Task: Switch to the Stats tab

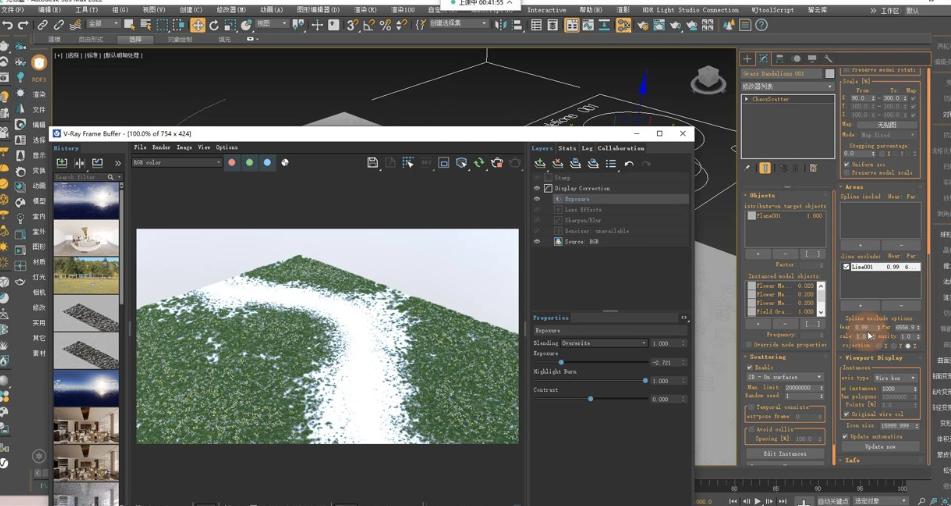Action: point(567,148)
